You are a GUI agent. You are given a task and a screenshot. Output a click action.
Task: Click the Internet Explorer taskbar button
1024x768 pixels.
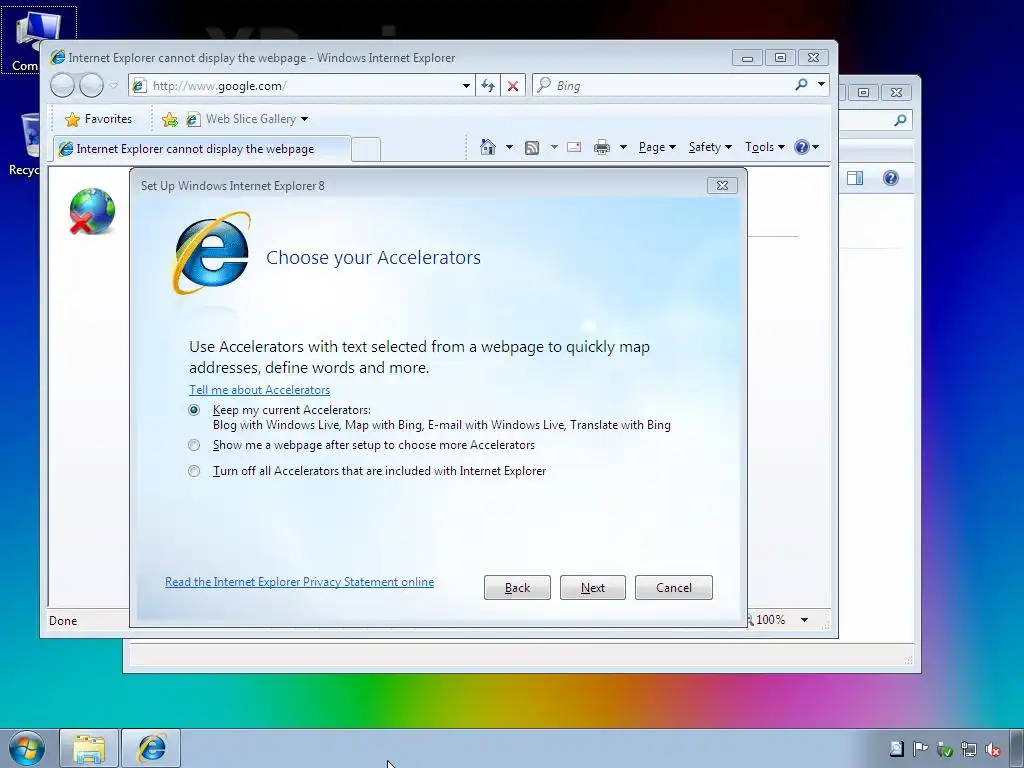pyautogui.click(x=151, y=748)
